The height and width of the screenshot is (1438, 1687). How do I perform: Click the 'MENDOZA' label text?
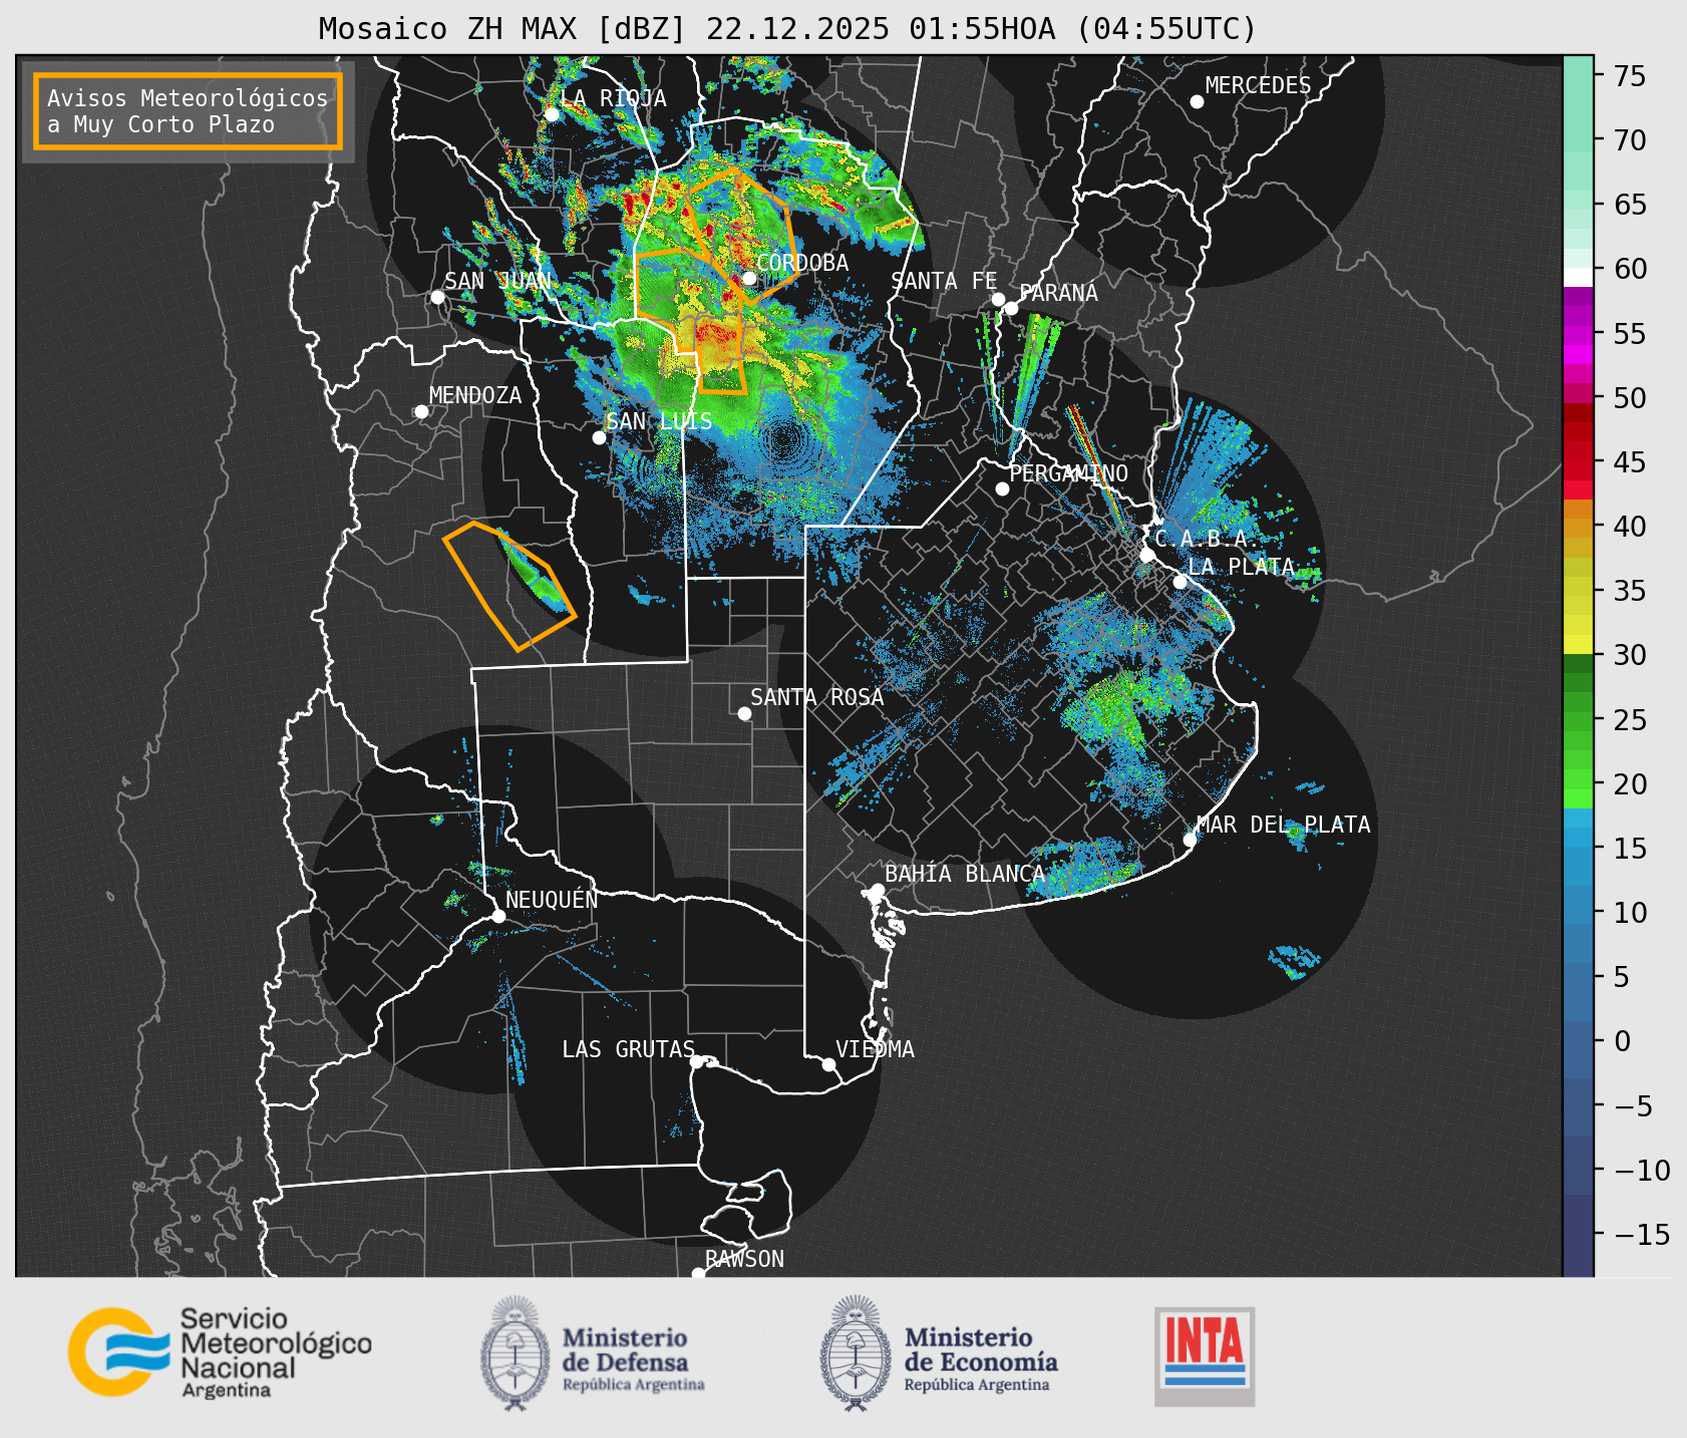point(475,396)
